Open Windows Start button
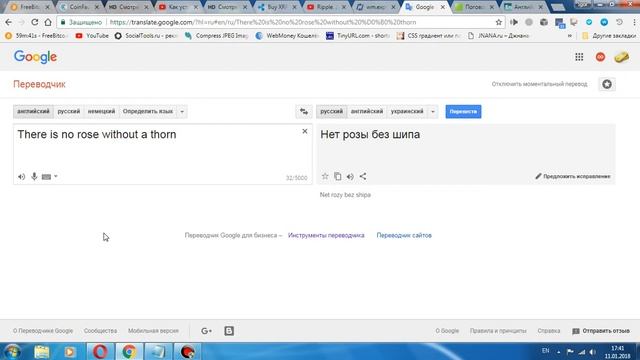The height and width of the screenshot is (360, 640). pos(13,351)
